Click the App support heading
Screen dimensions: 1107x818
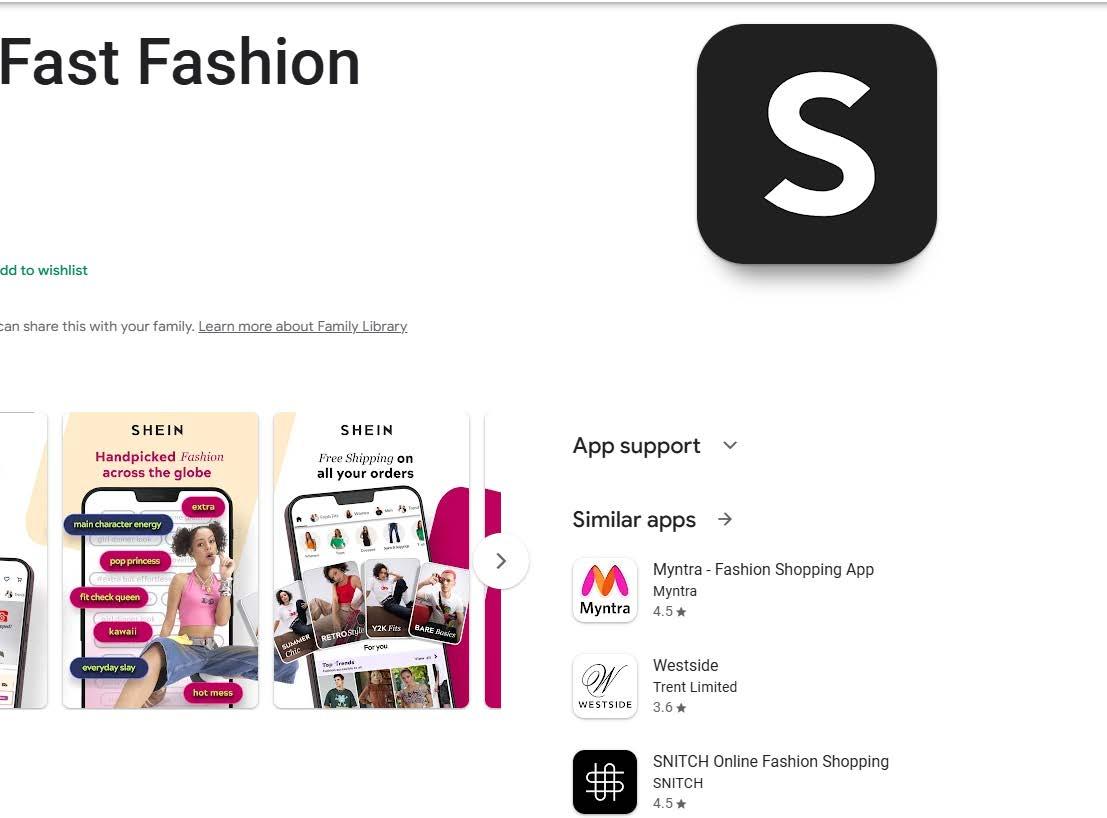pos(636,446)
